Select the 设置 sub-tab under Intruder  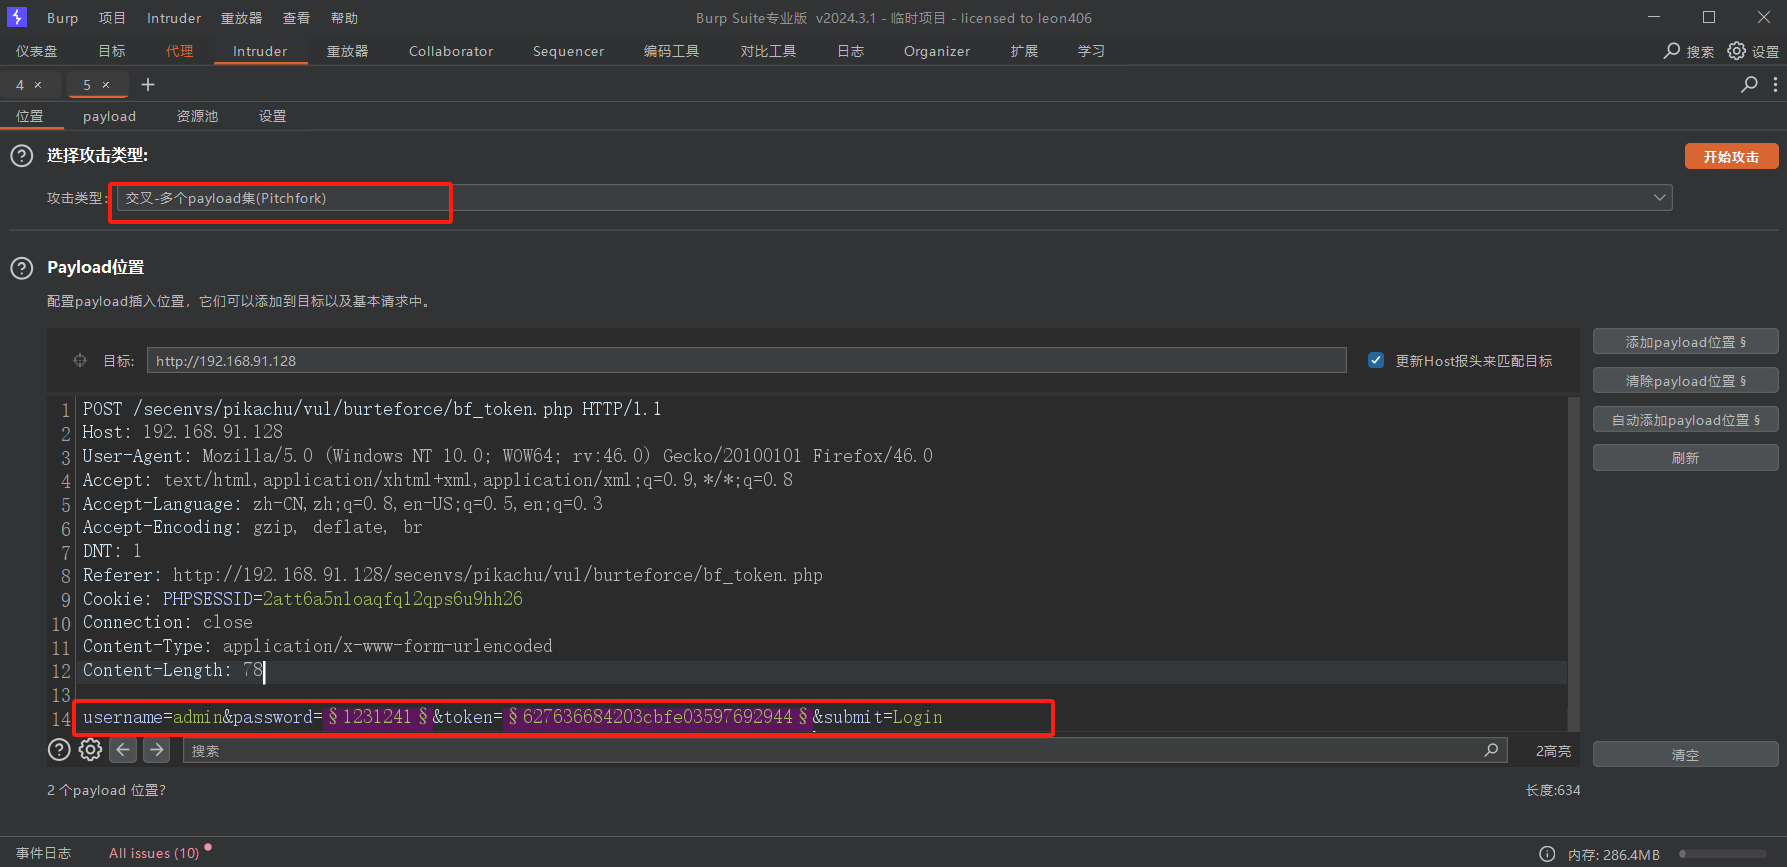(x=272, y=116)
